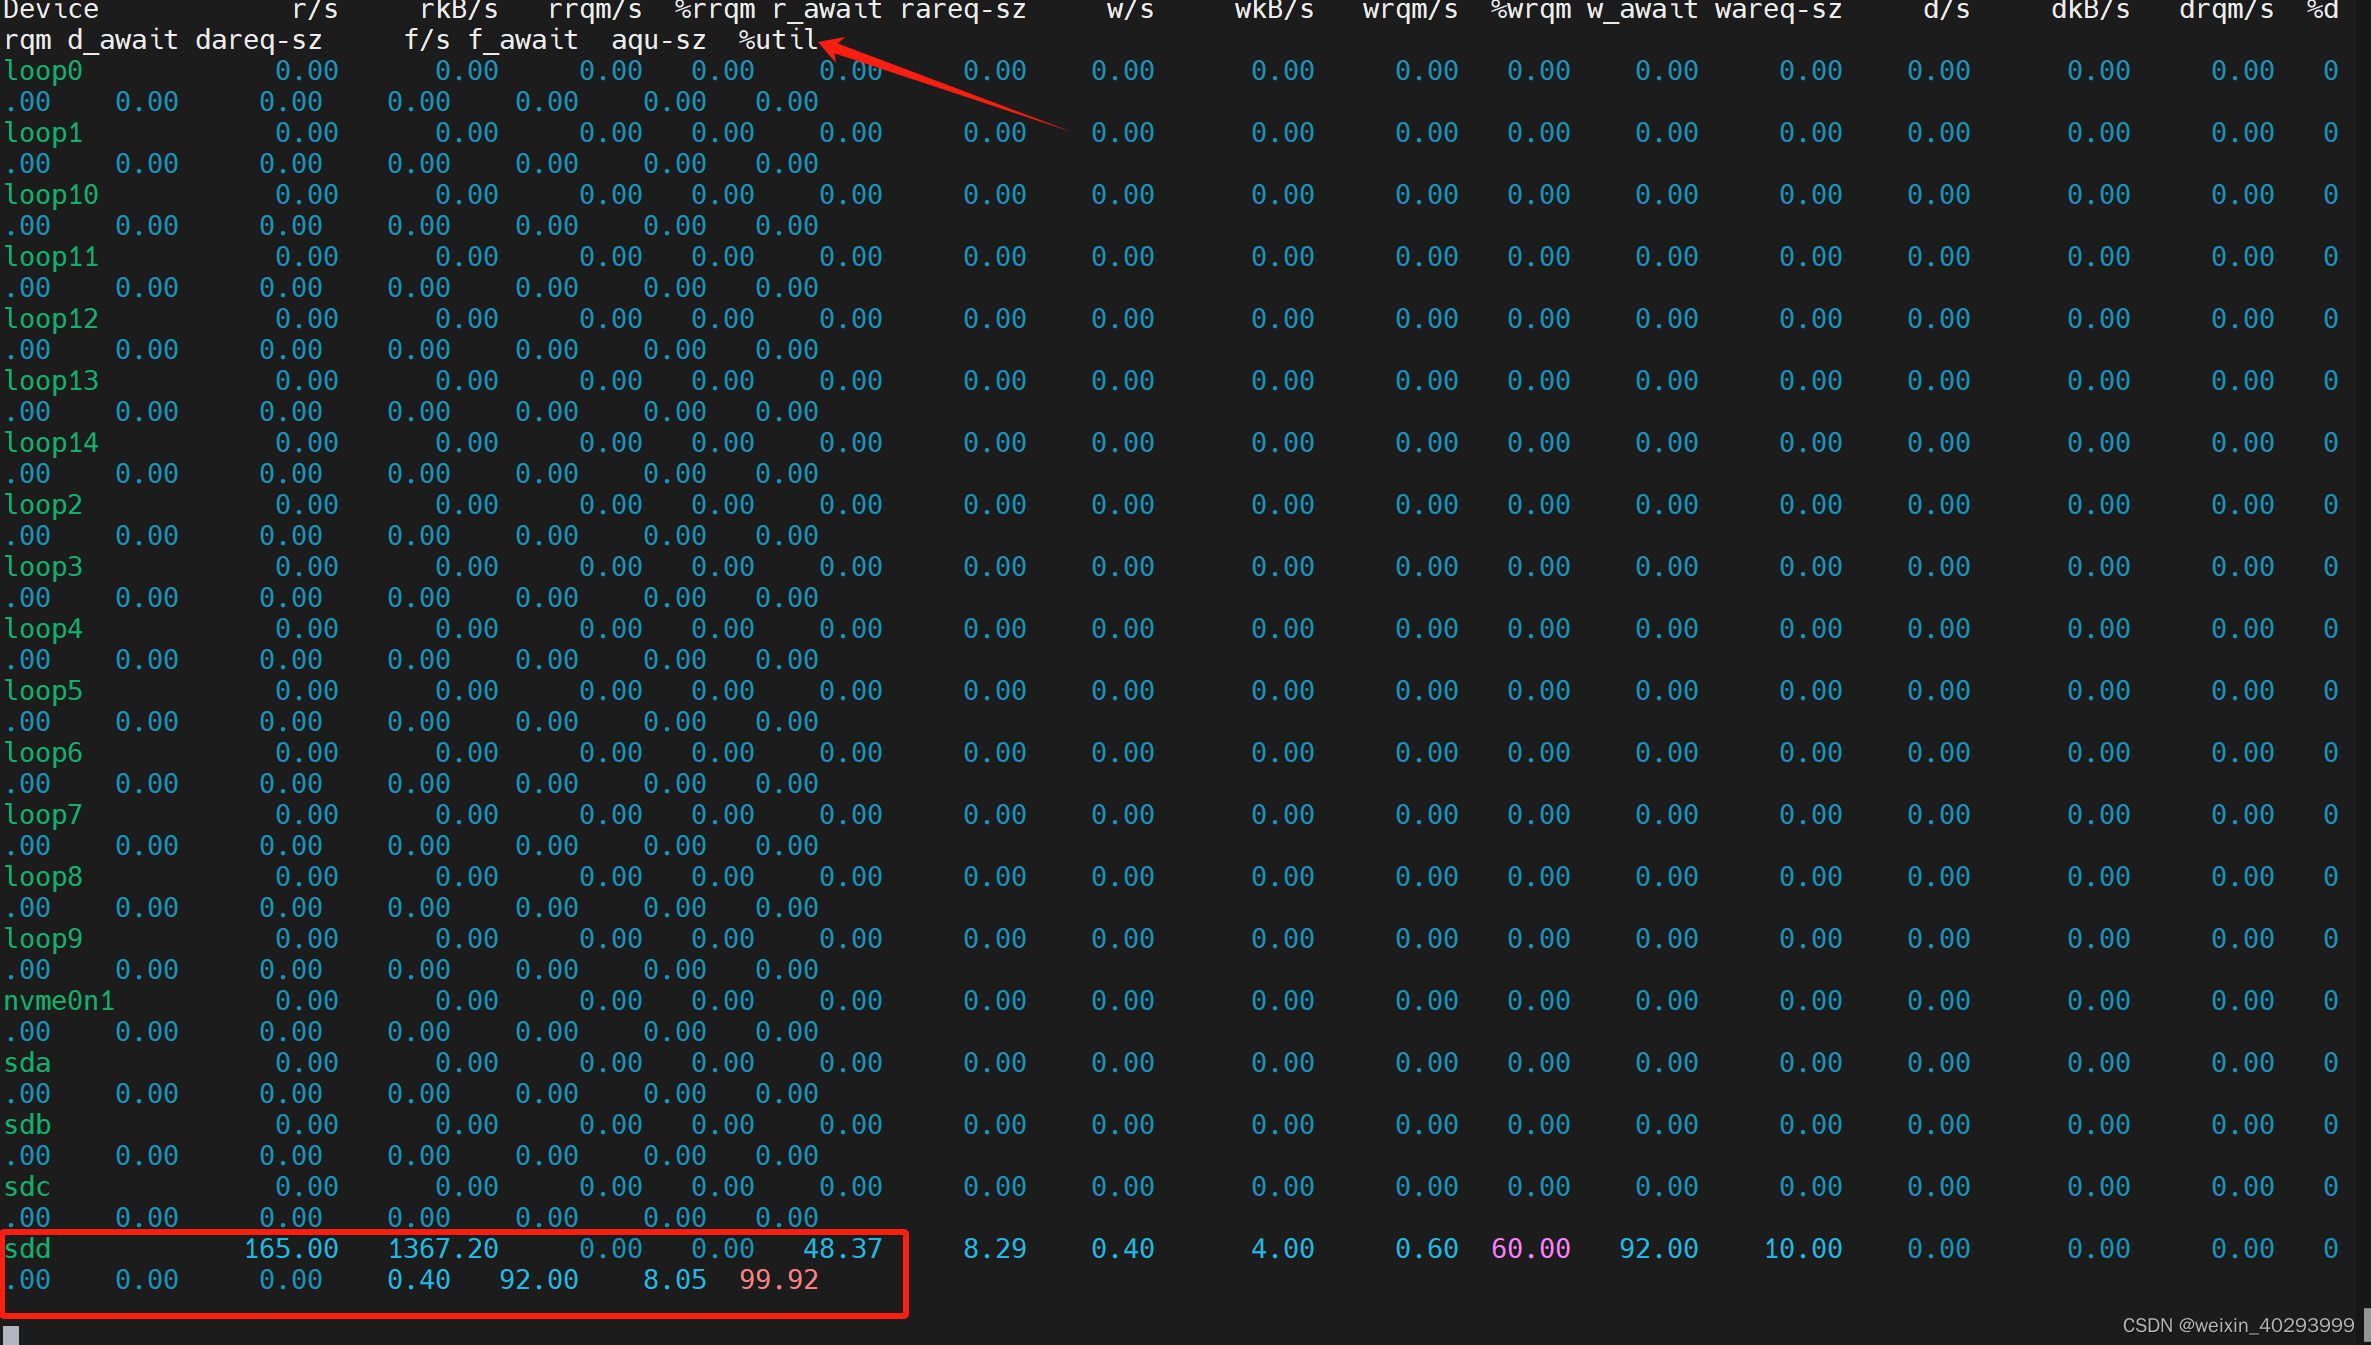
Task: Click the 99.92 %util value
Action: click(x=778, y=1279)
